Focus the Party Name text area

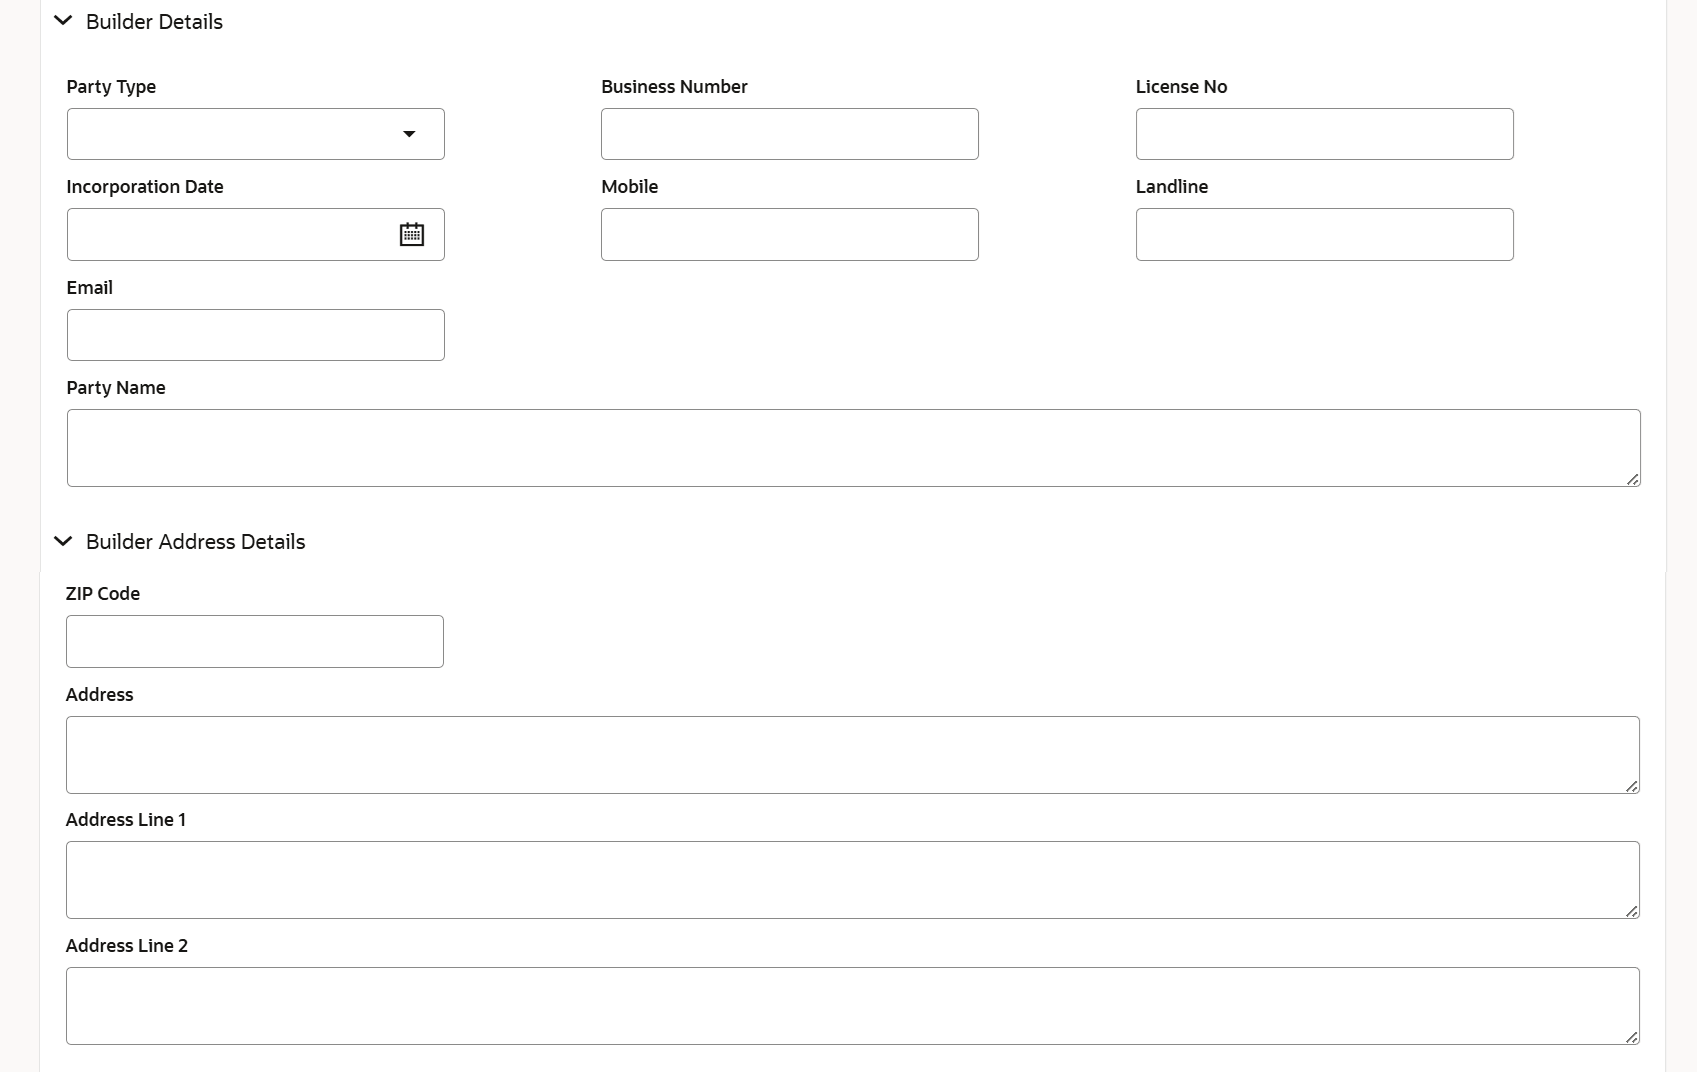point(854,448)
